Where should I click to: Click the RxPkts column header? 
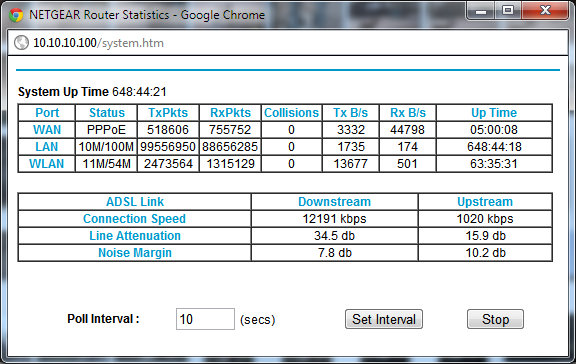[230, 113]
